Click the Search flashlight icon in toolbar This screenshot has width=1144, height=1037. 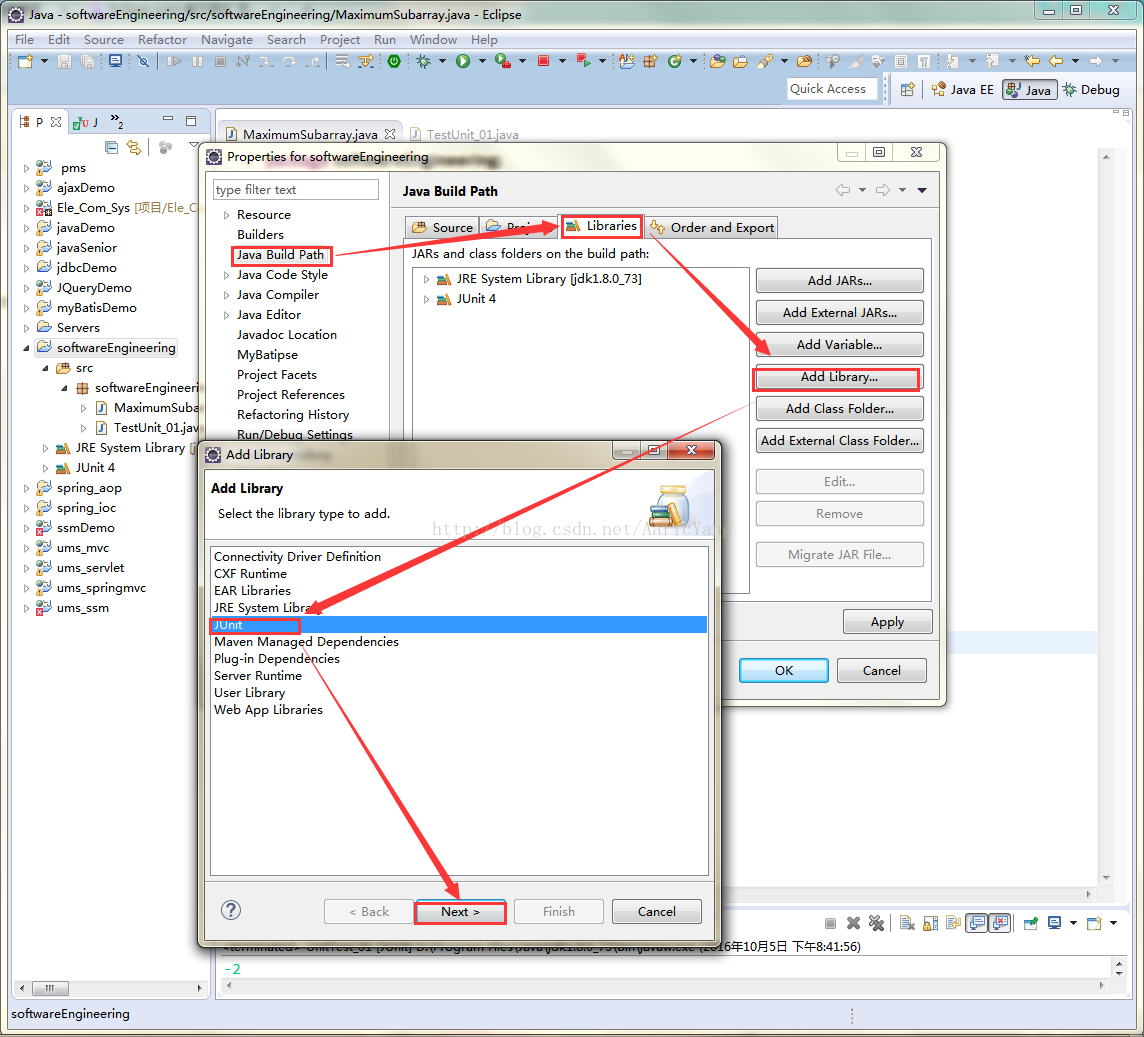tap(765, 61)
